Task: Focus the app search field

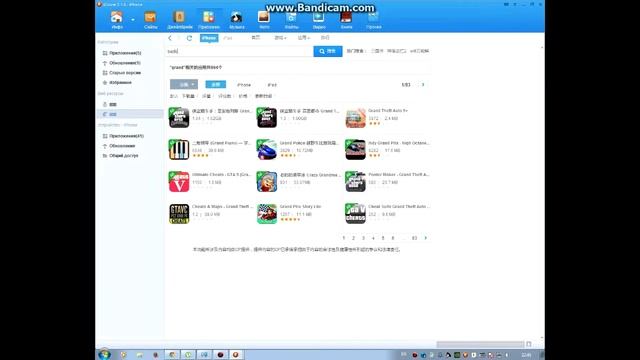Action: (240, 51)
